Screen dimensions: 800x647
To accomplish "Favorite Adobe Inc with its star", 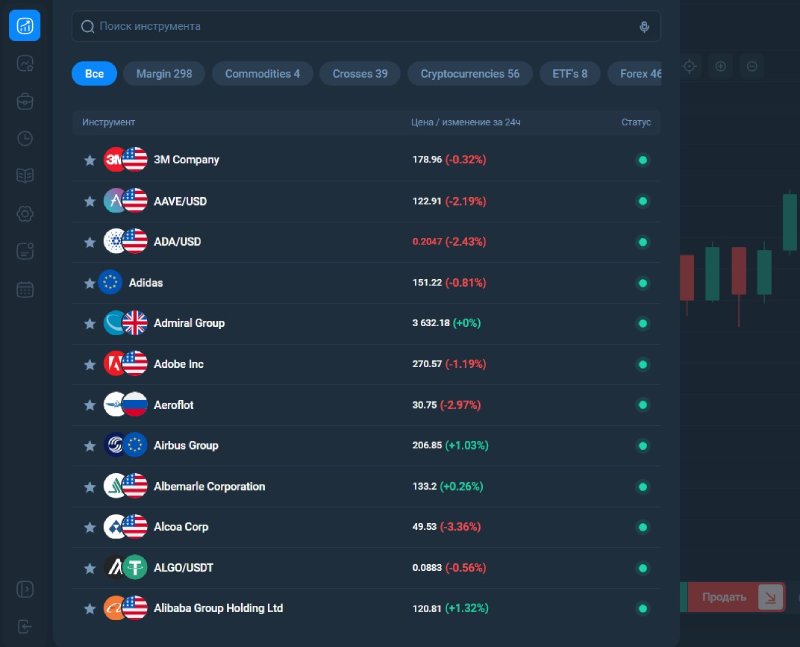I will tap(90, 364).
